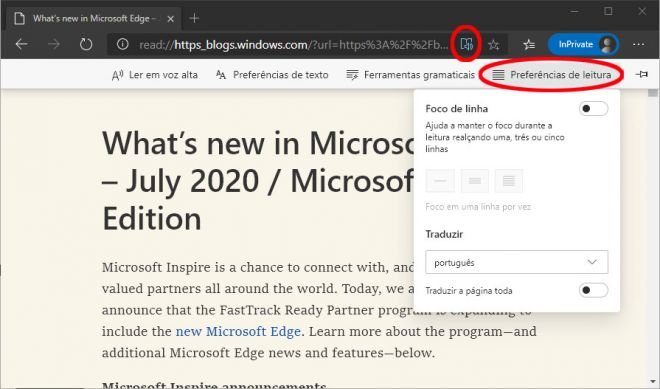660x389 pixels.
Task: Enable the Foco de linha switch
Action: click(593, 109)
